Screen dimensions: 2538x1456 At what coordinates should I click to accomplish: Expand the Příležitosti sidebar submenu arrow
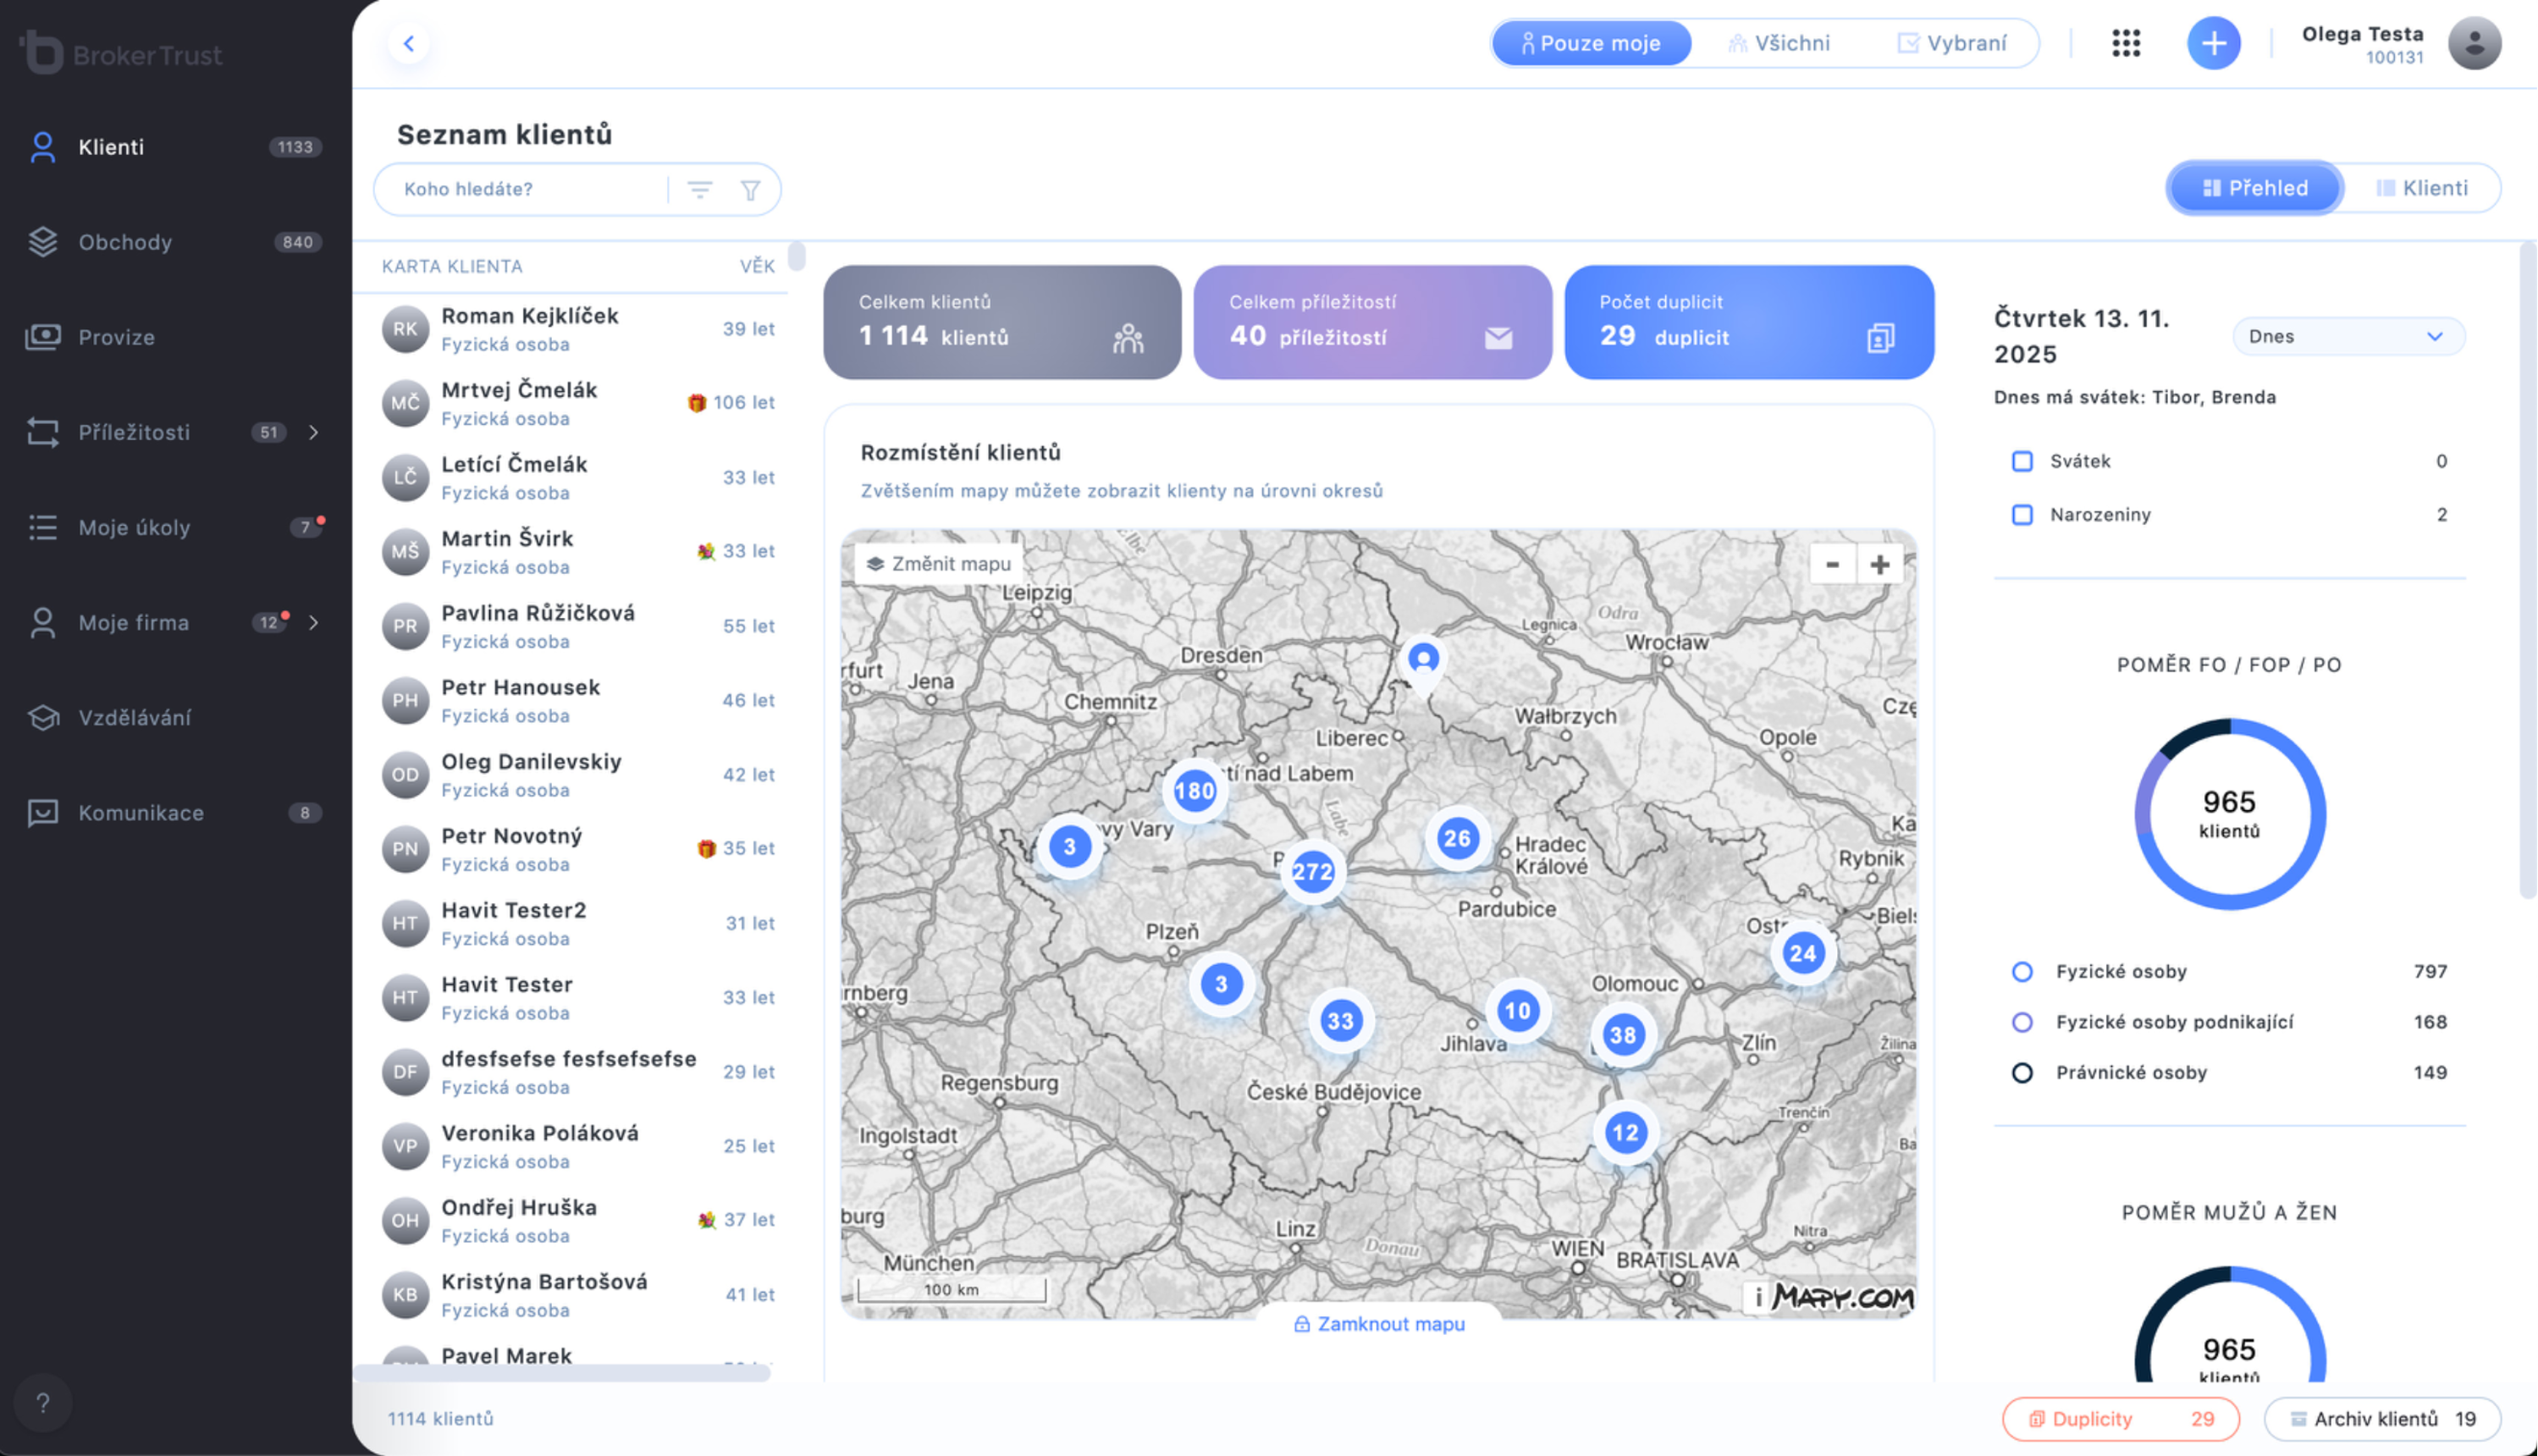[x=314, y=432]
